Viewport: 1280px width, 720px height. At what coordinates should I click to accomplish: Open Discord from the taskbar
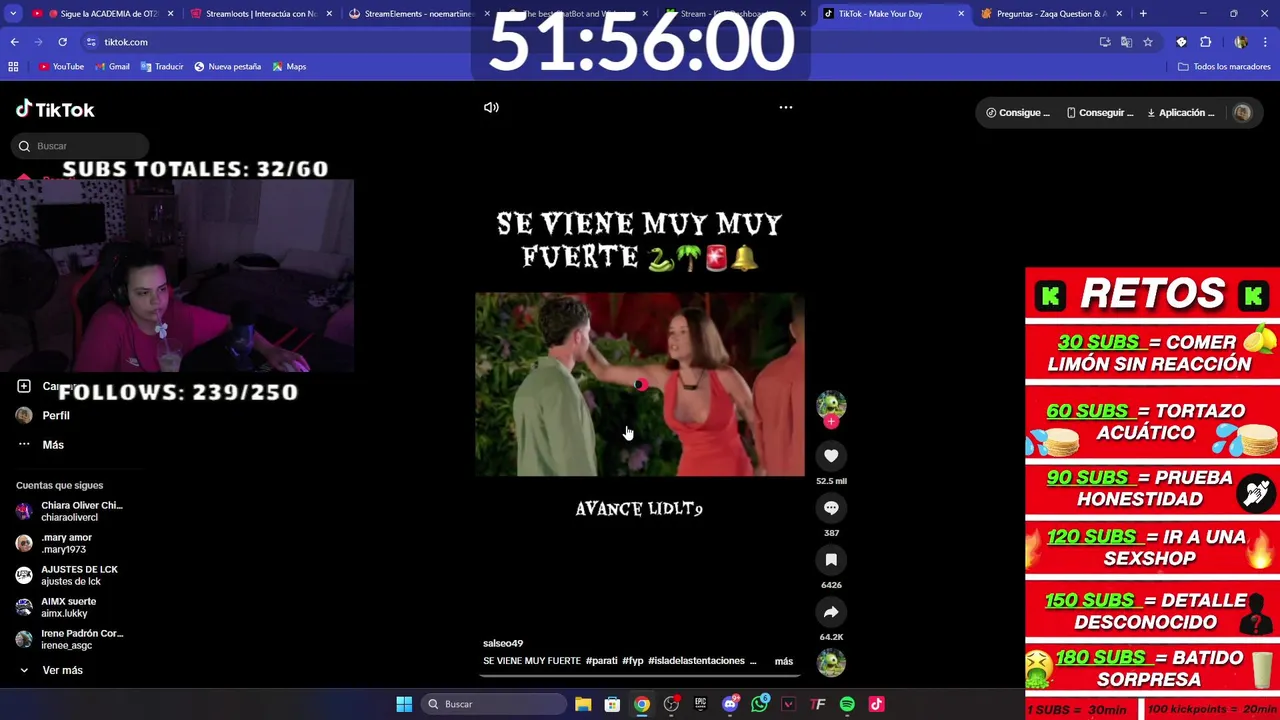click(x=730, y=704)
